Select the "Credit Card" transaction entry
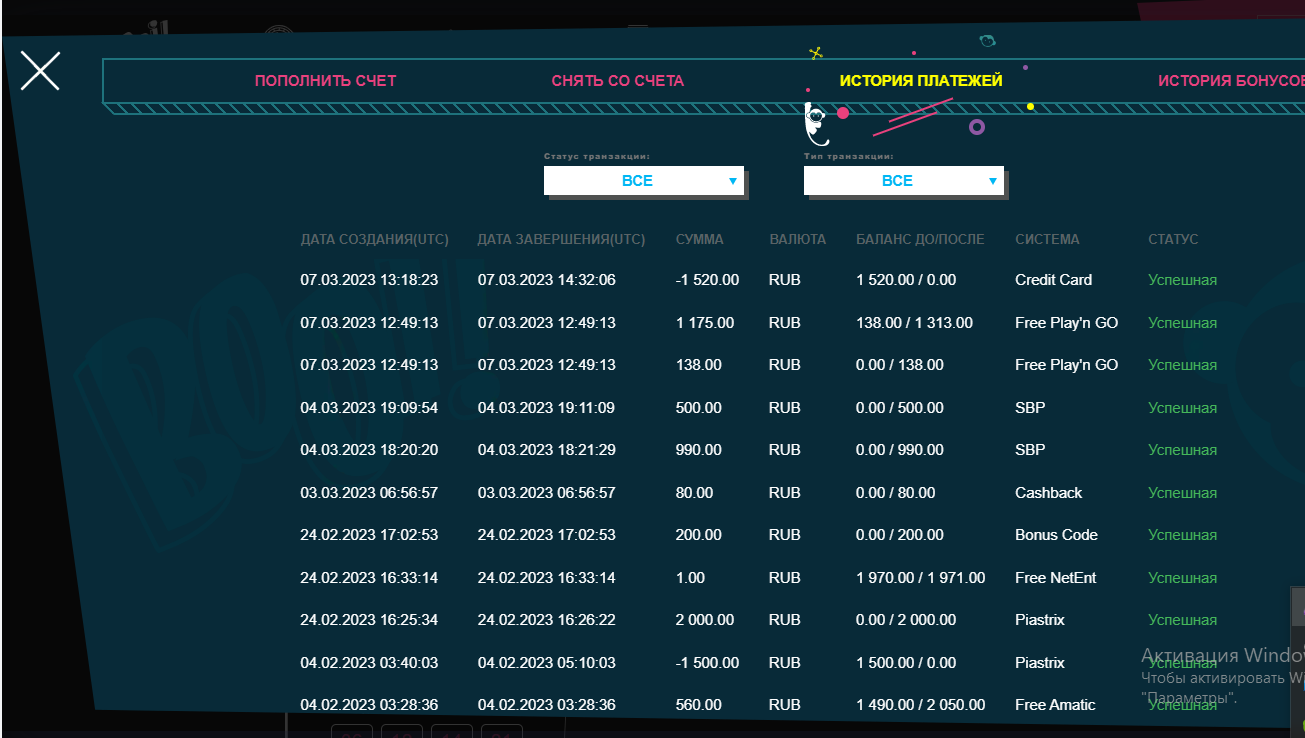 (x=1053, y=280)
